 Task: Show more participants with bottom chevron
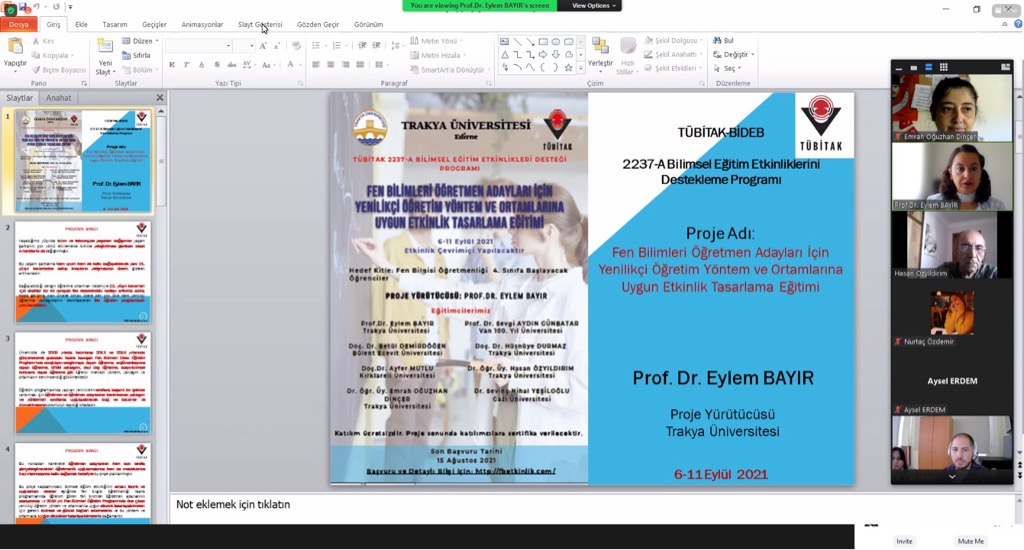point(952,477)
